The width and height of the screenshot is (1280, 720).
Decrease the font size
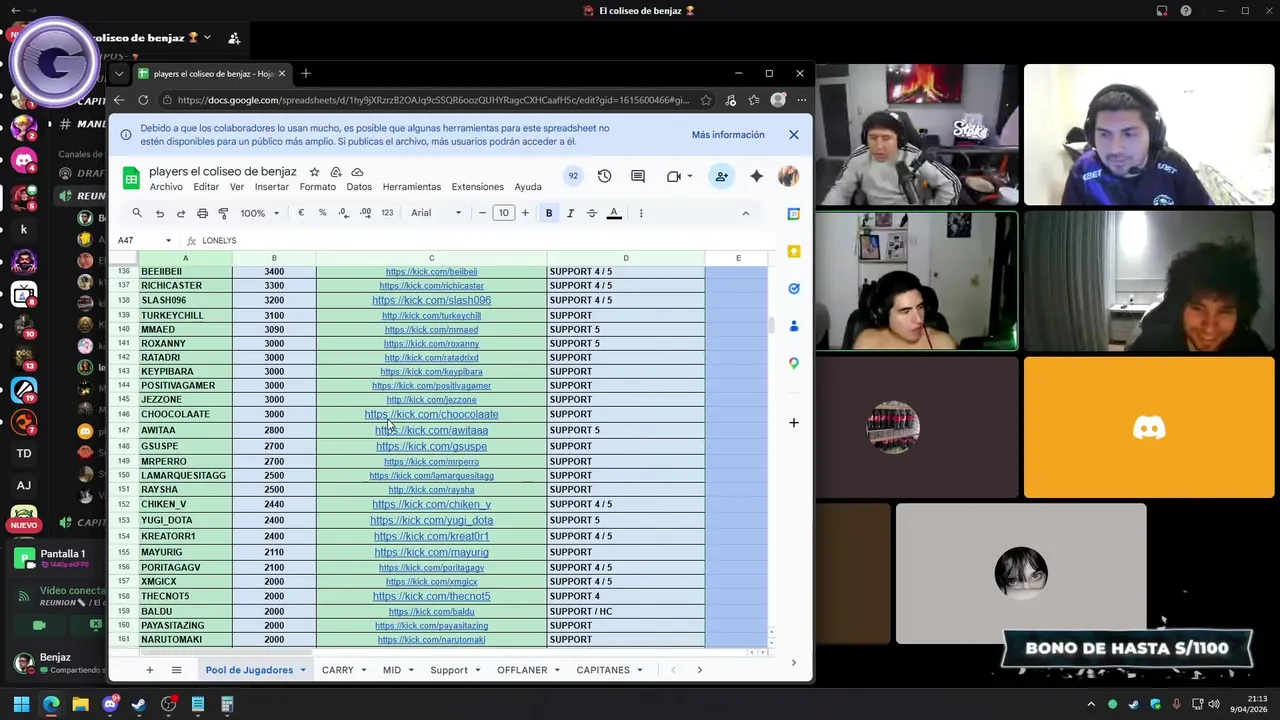pyautogui.click(x=482, y=213)
